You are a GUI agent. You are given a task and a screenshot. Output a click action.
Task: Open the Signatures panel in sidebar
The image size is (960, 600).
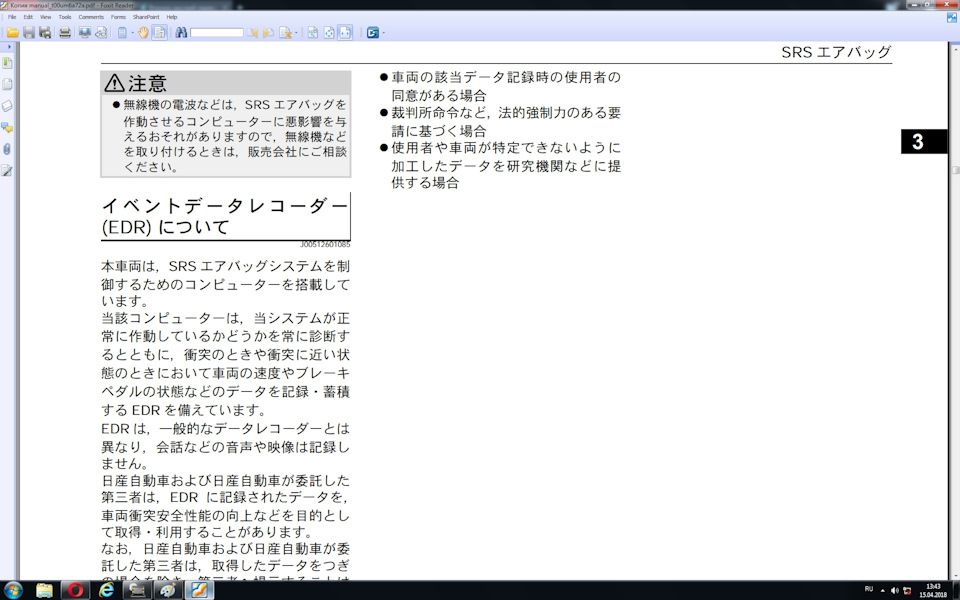[7, 170]
